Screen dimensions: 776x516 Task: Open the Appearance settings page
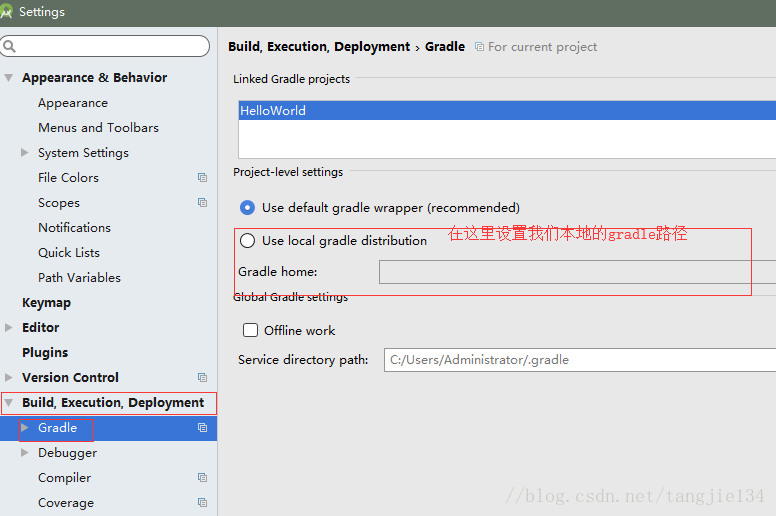[73, 103]
